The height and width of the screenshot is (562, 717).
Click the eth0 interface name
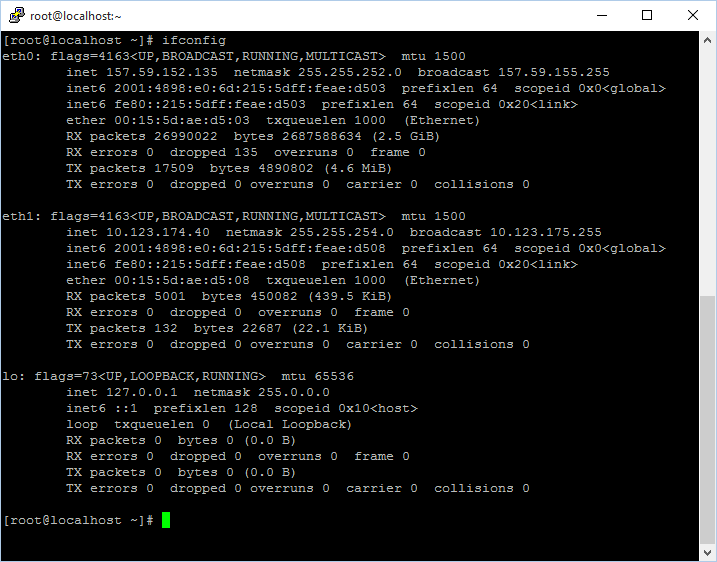(x=21, y=56)
